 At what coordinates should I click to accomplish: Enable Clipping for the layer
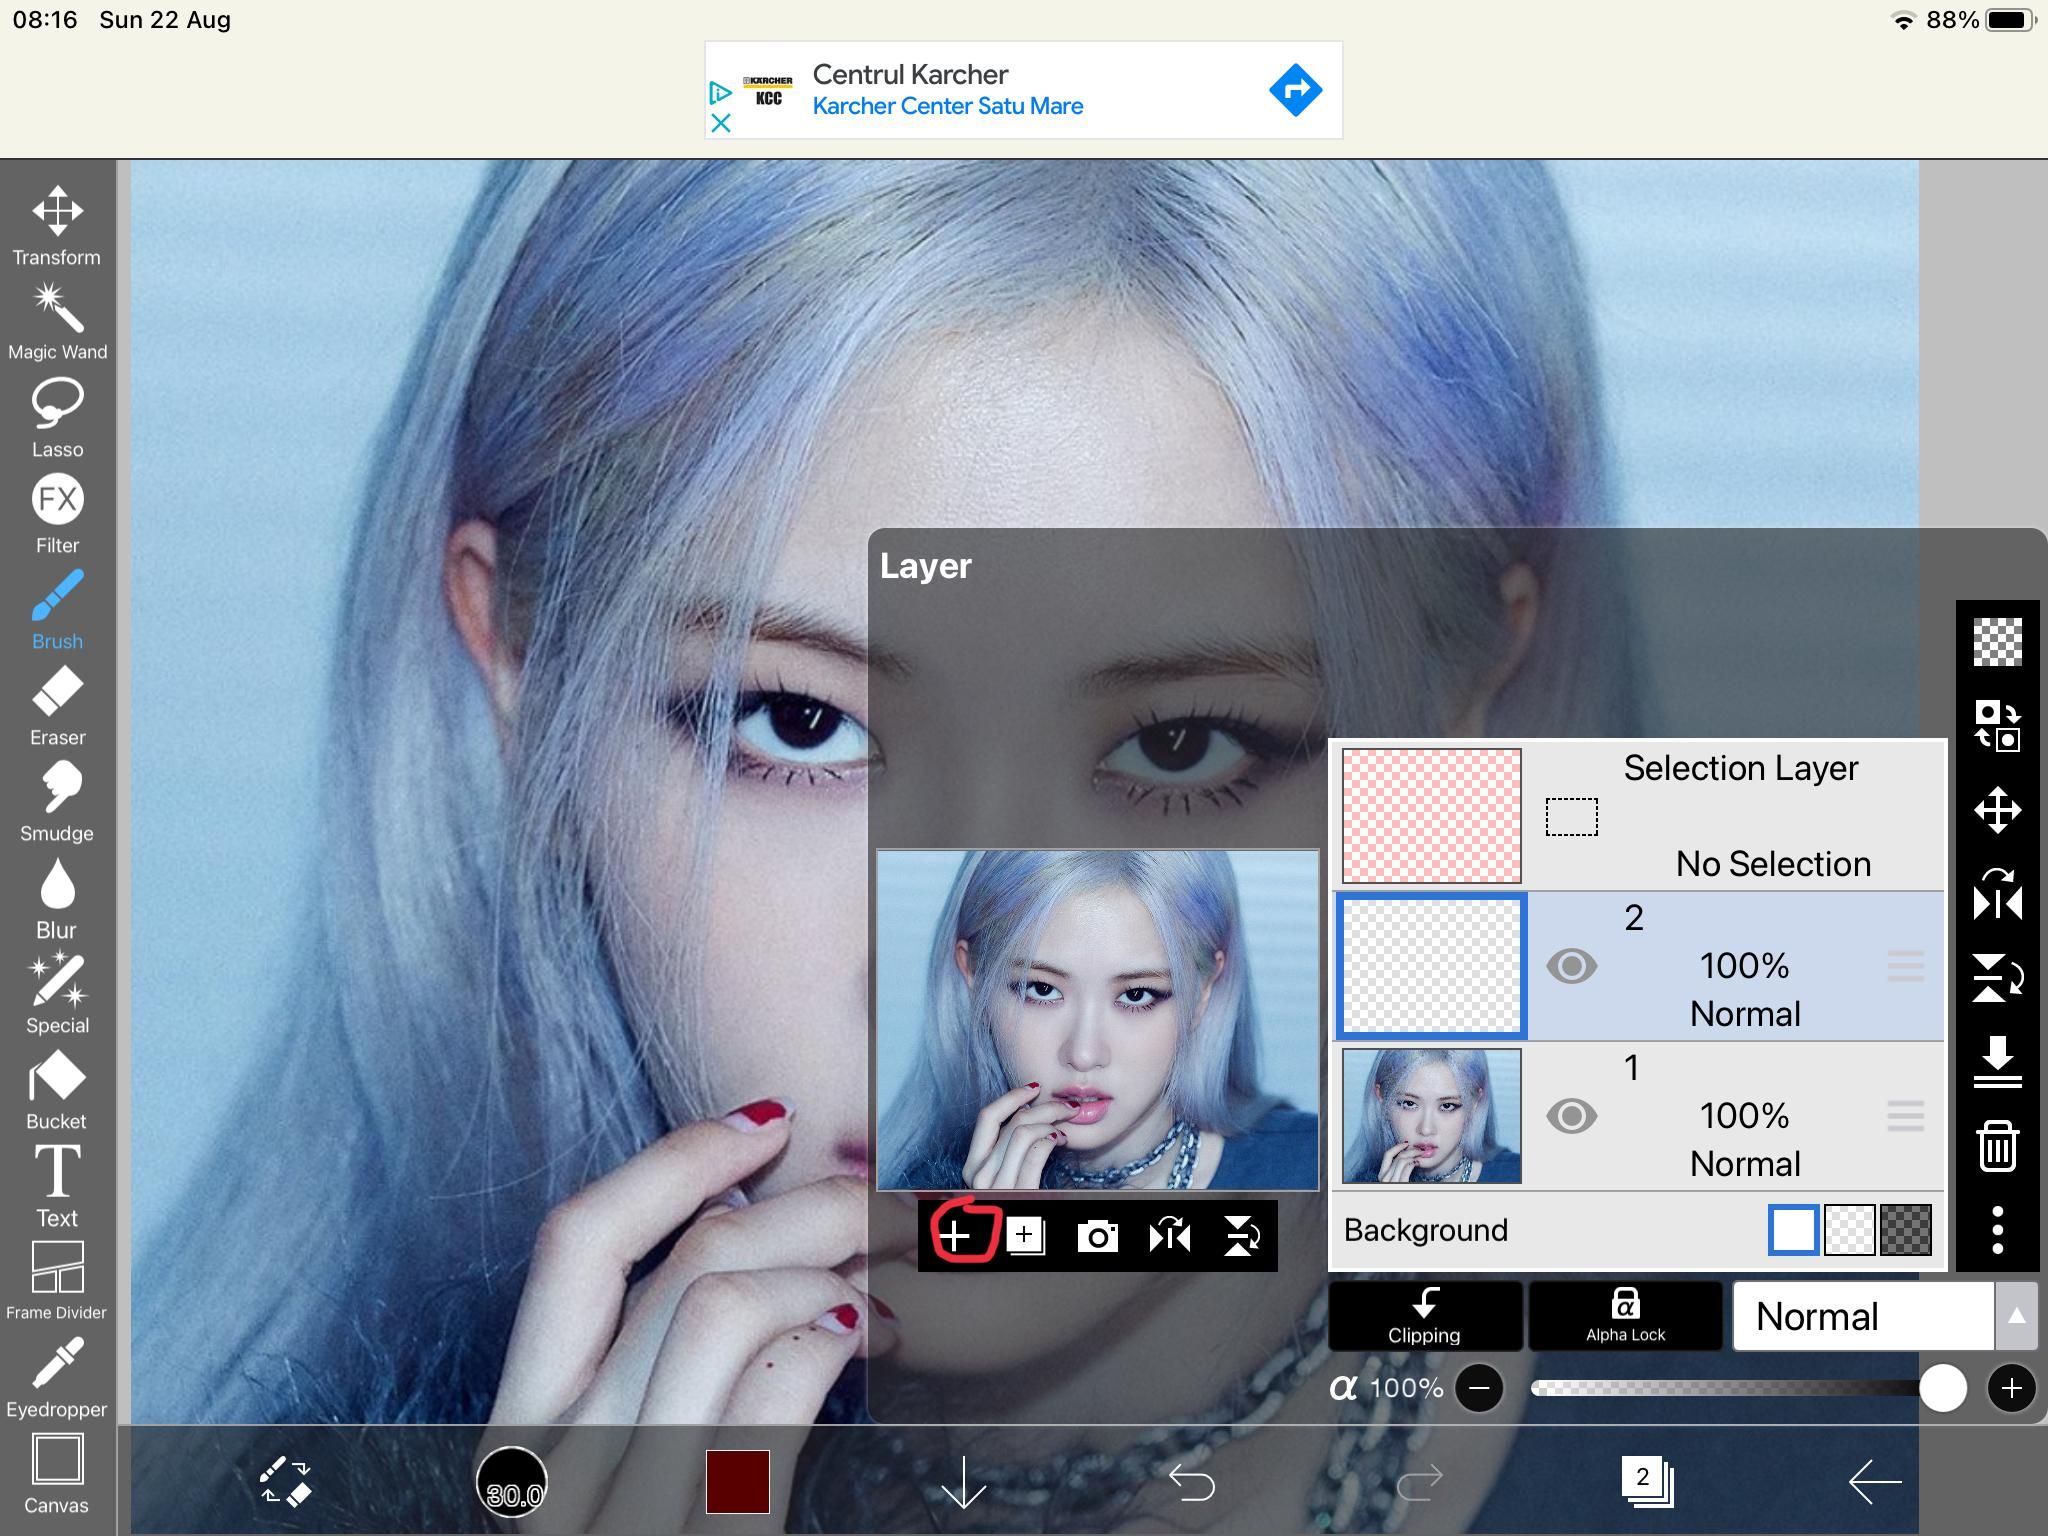point(1424,1316)
